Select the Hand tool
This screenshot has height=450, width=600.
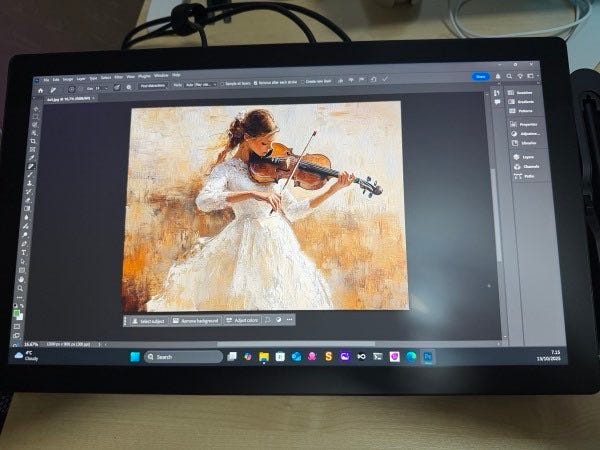21,279
